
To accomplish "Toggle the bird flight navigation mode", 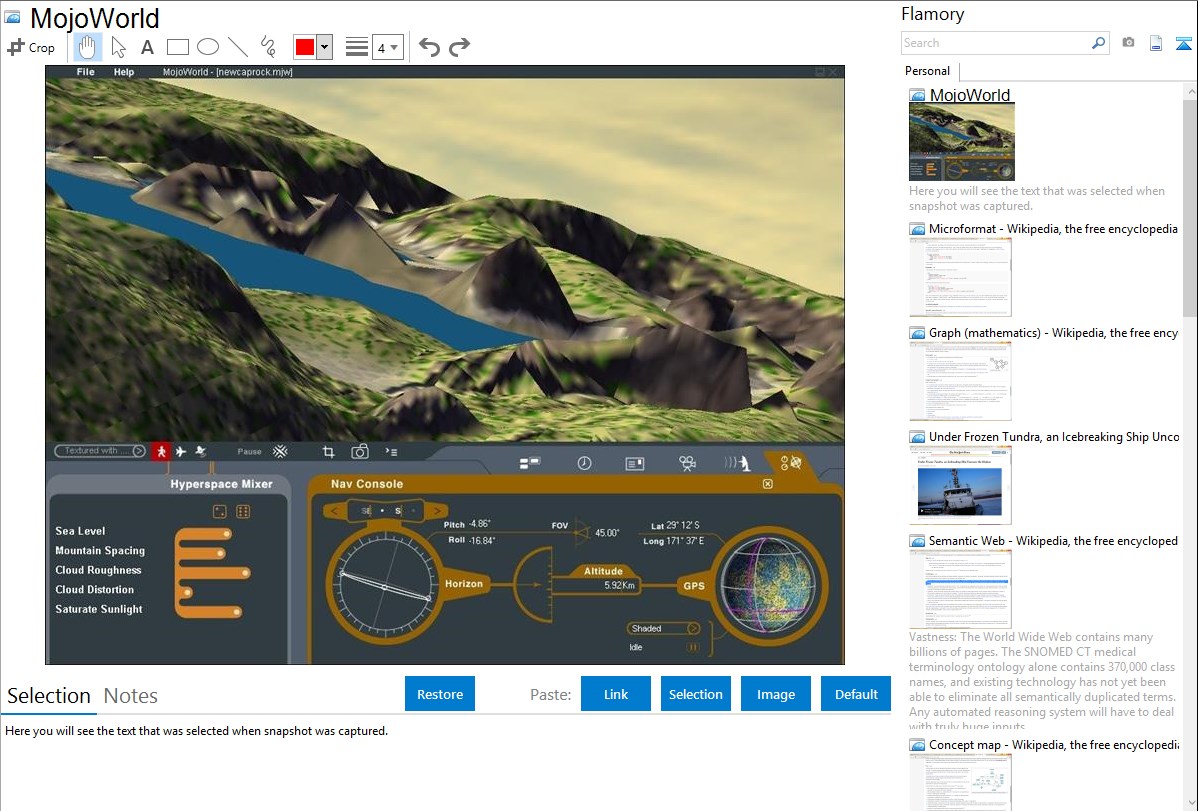I will tap(201, 452).
